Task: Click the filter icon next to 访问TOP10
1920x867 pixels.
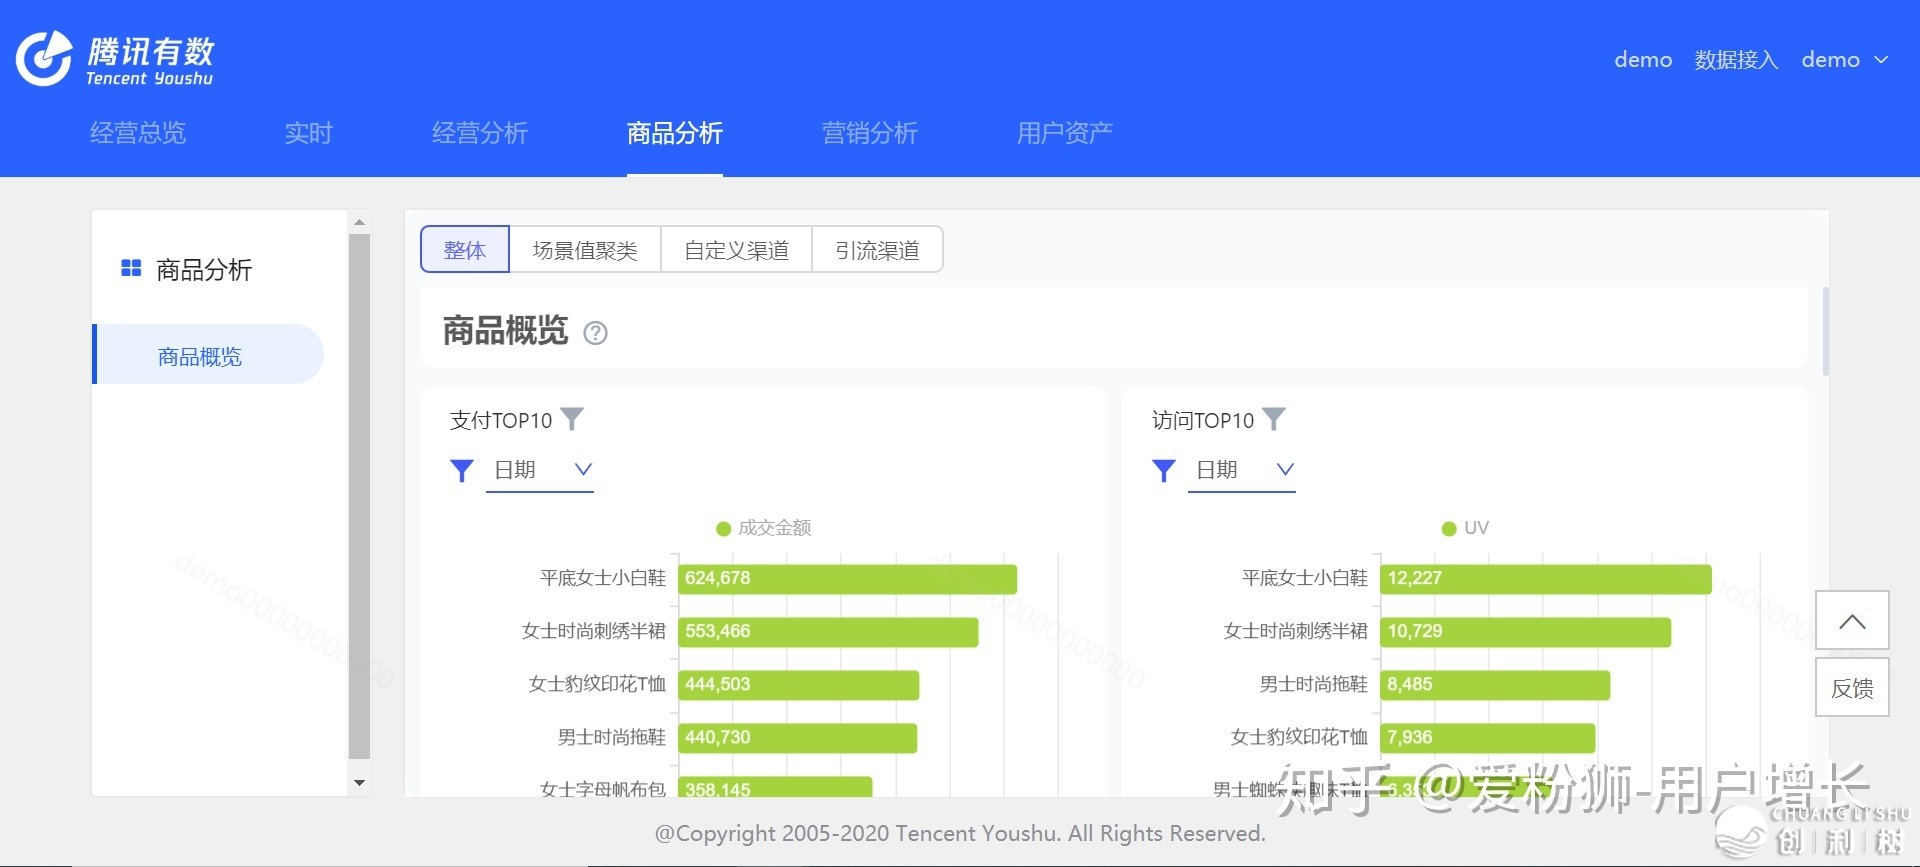Action: (x=1274, y=419)
